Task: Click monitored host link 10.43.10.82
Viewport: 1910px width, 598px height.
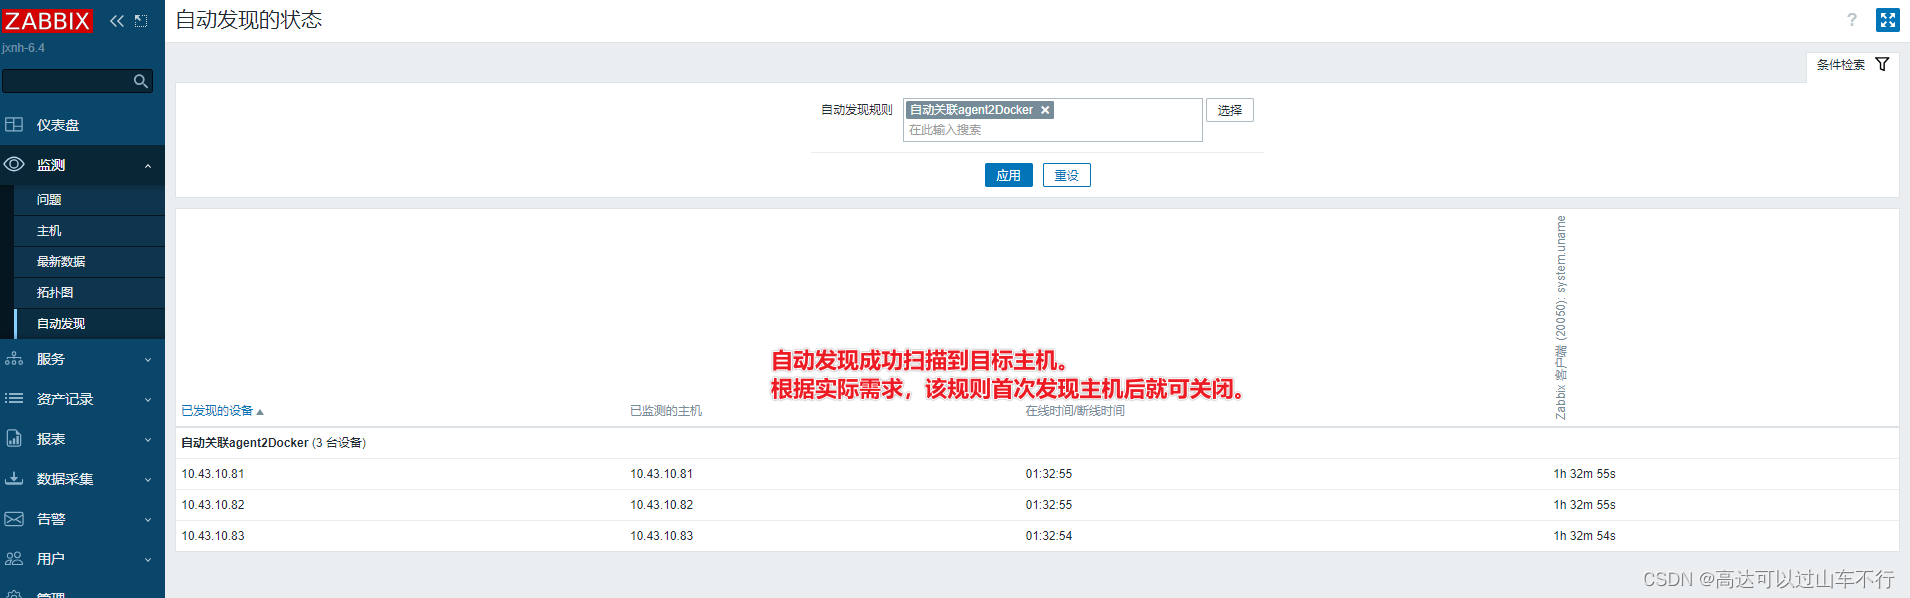Action: click(x=661, y=505)
